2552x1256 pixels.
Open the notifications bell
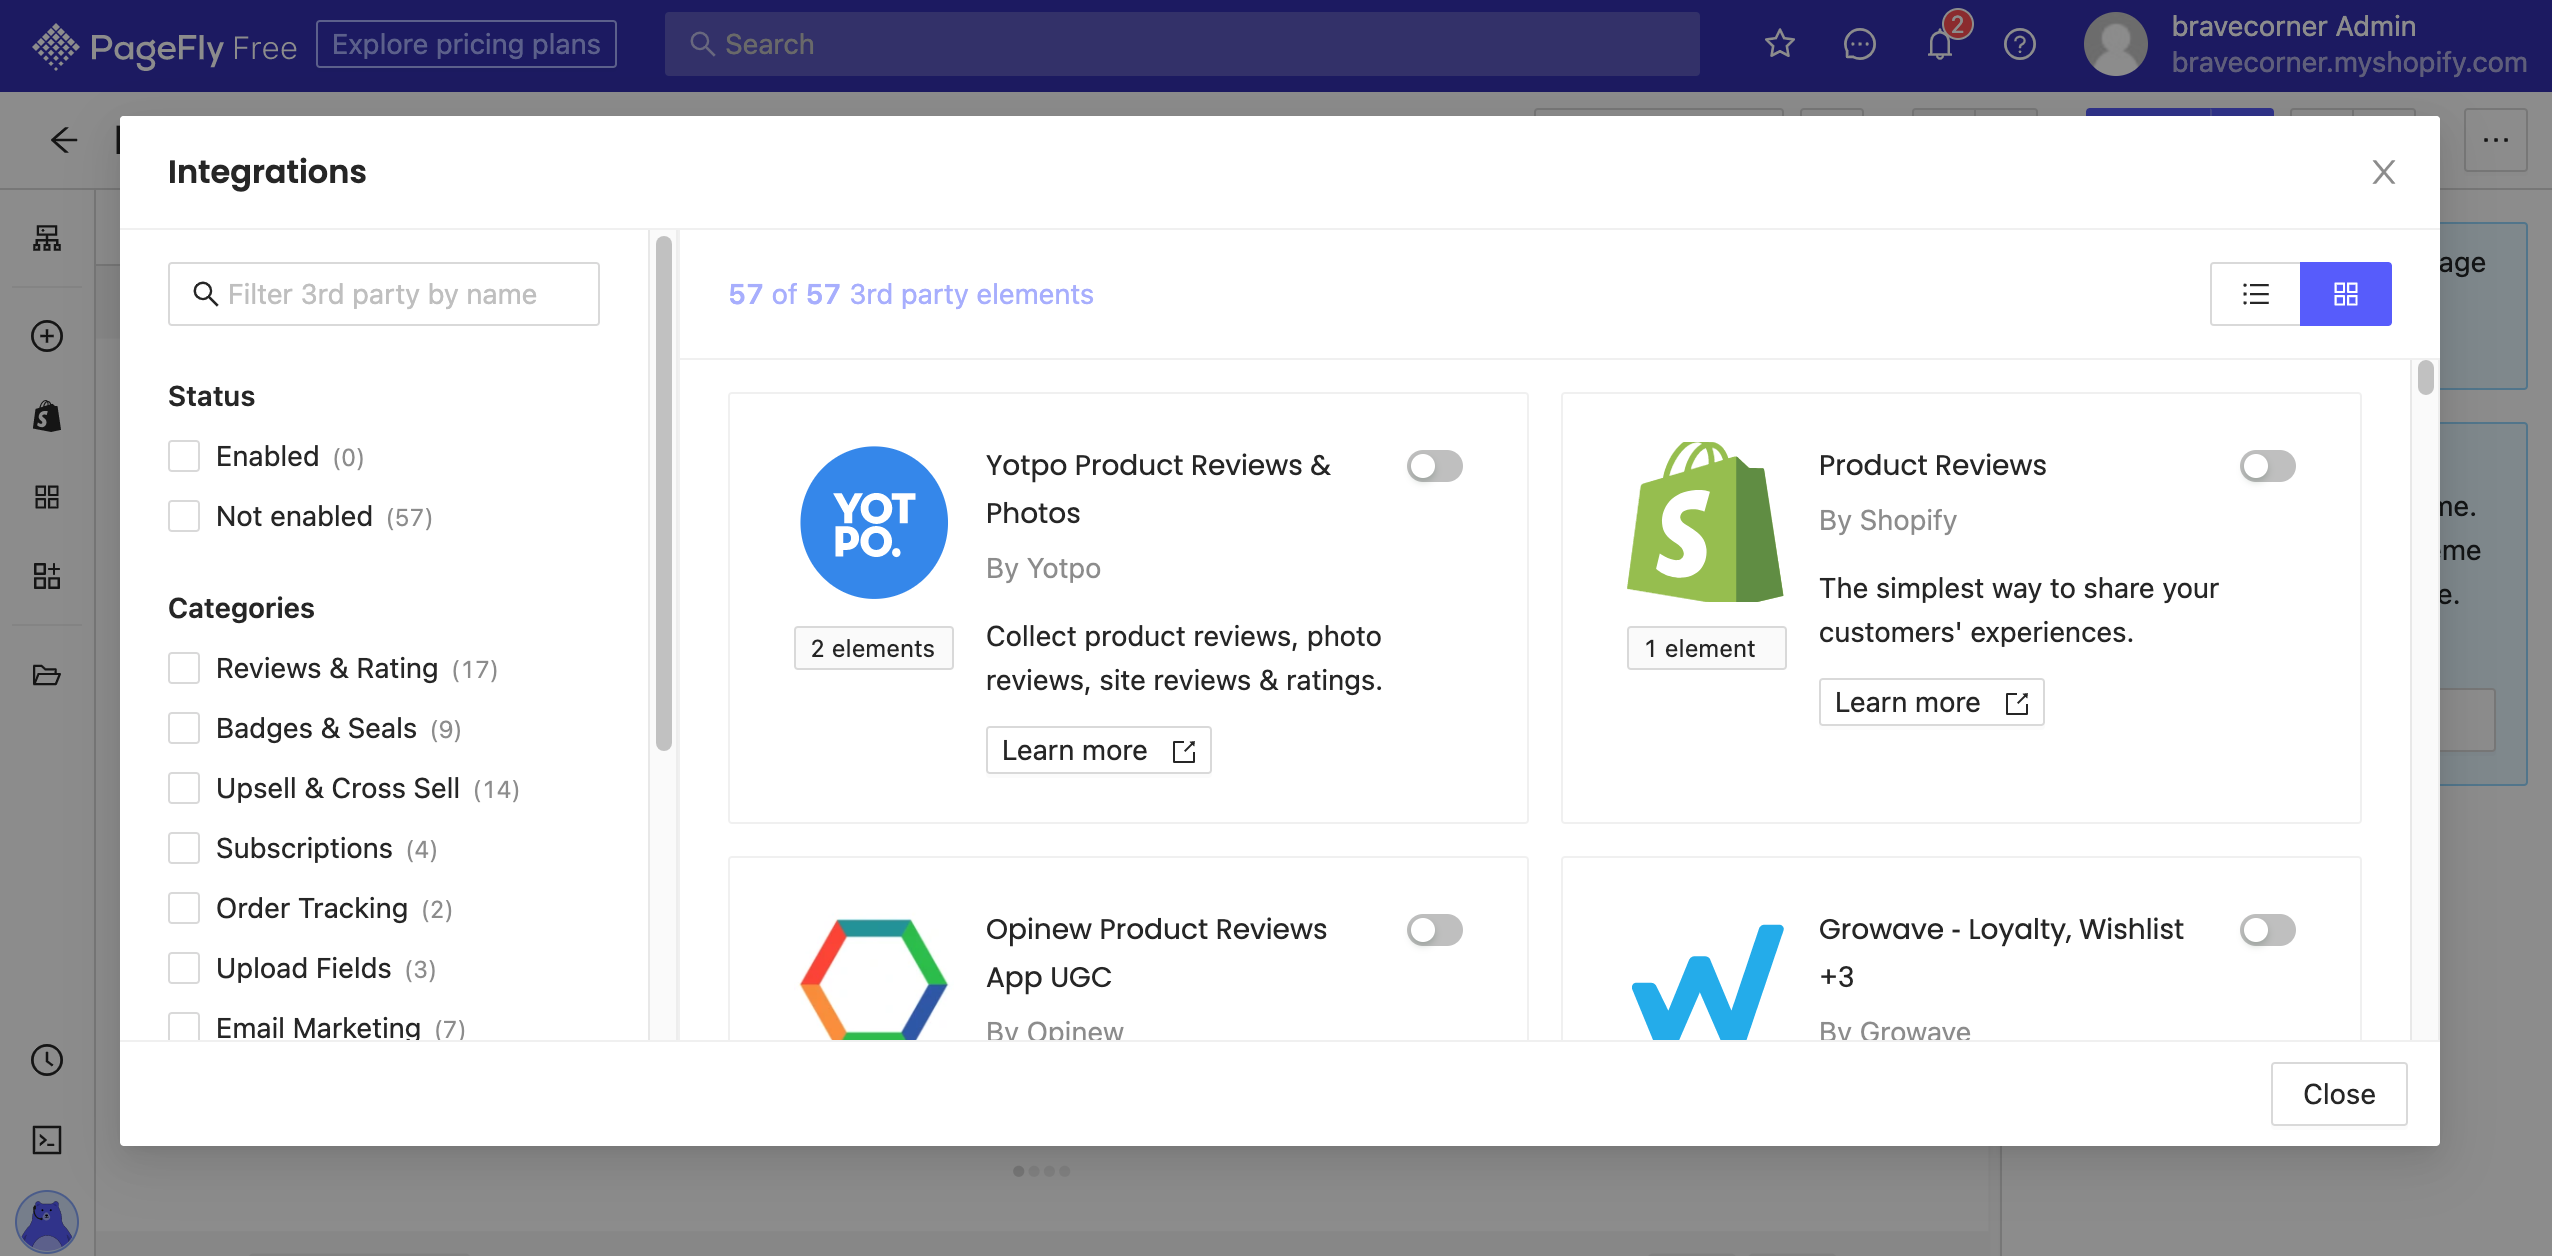[1940, 44]
